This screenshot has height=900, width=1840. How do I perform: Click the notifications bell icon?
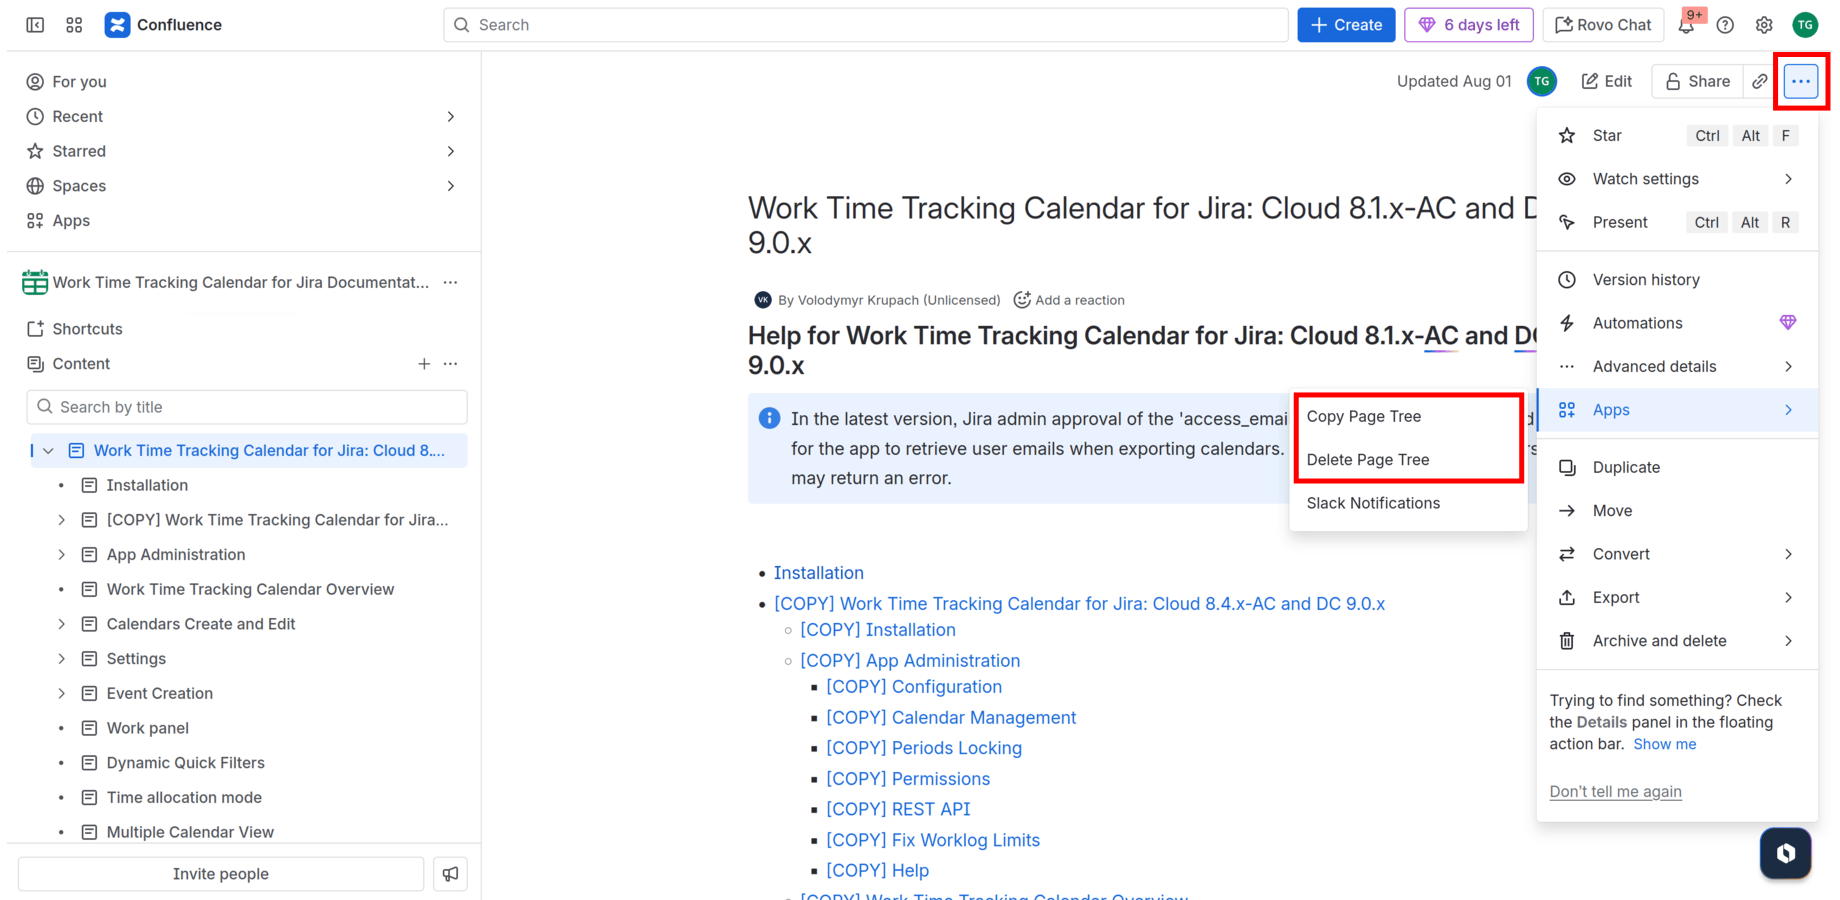[x=1686, y=26]
